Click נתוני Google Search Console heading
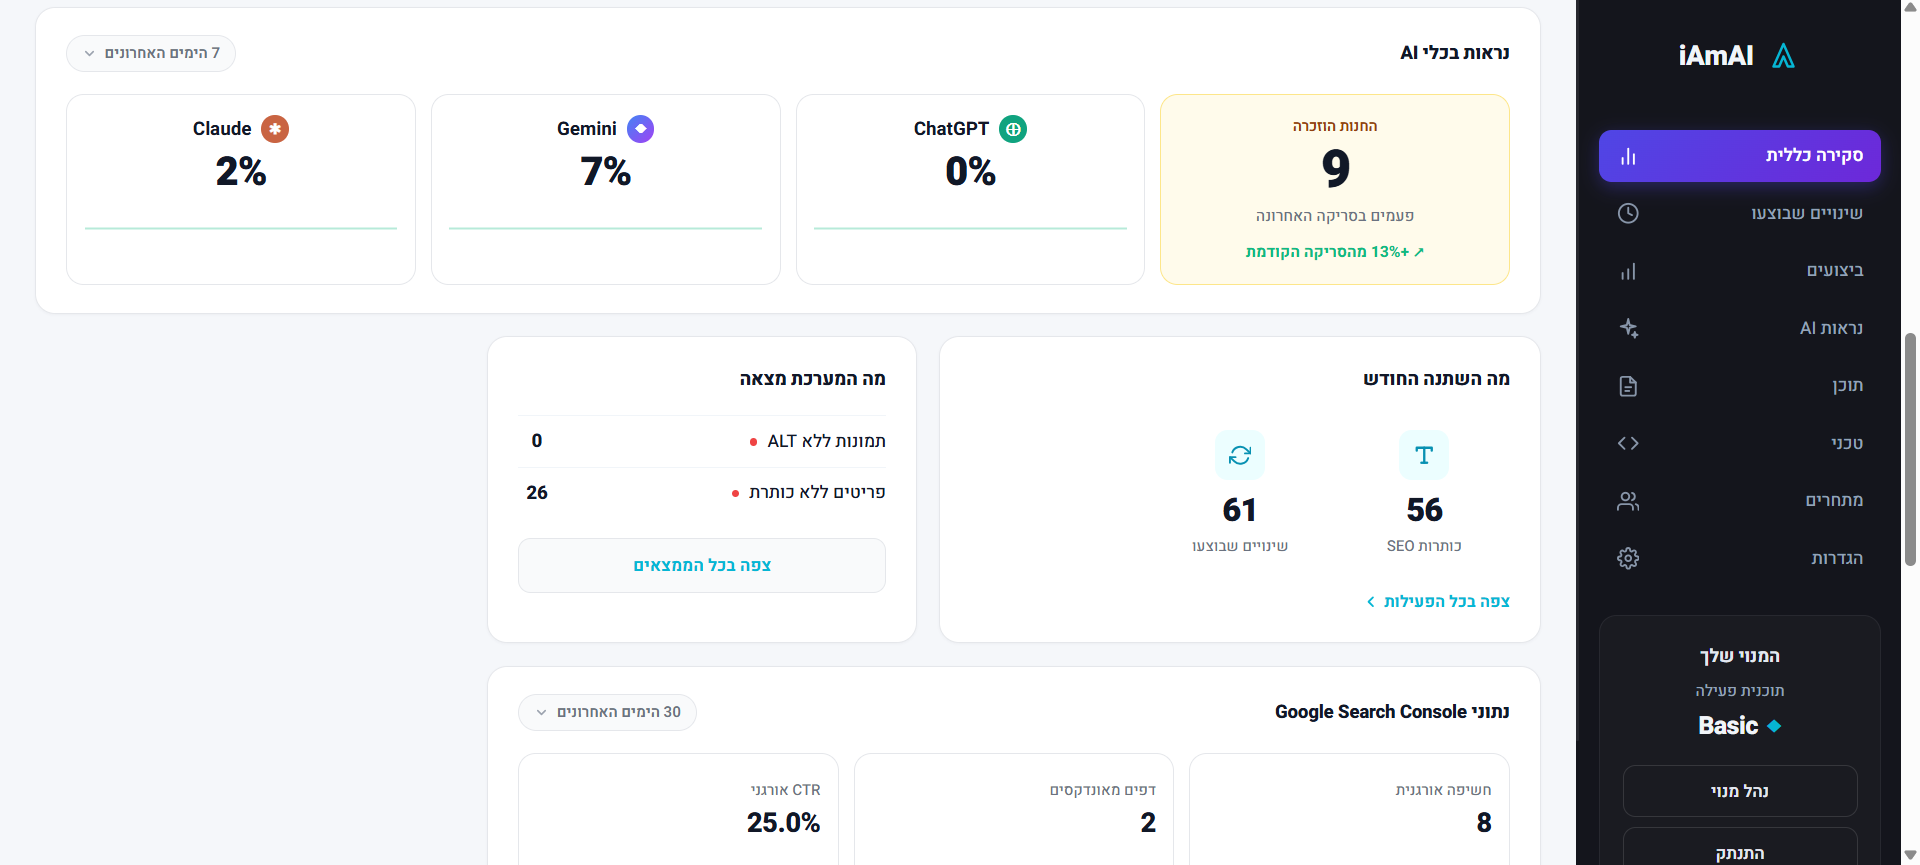The height and width of the screenshot is (865, 1920). tap(1392, 712)
